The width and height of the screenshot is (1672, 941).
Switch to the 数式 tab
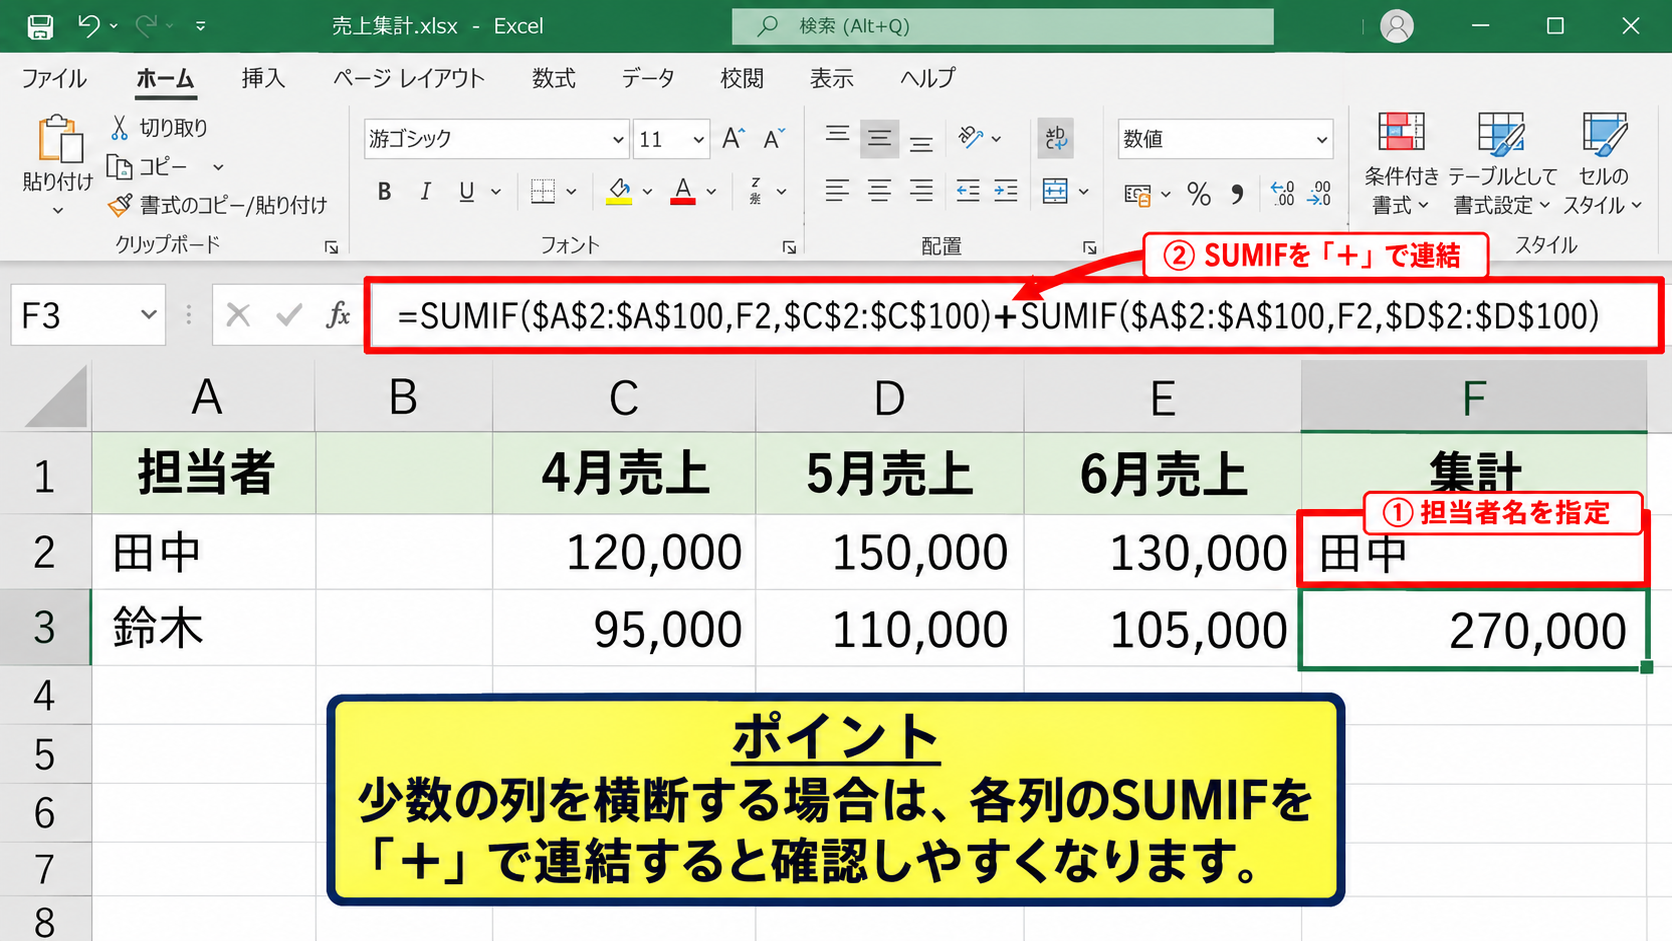pos(553,78)
